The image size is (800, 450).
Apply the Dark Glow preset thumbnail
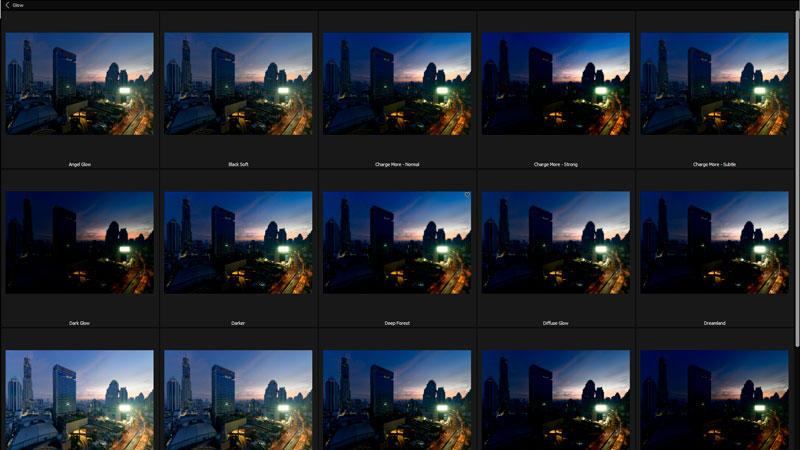(x=80, y=243)
